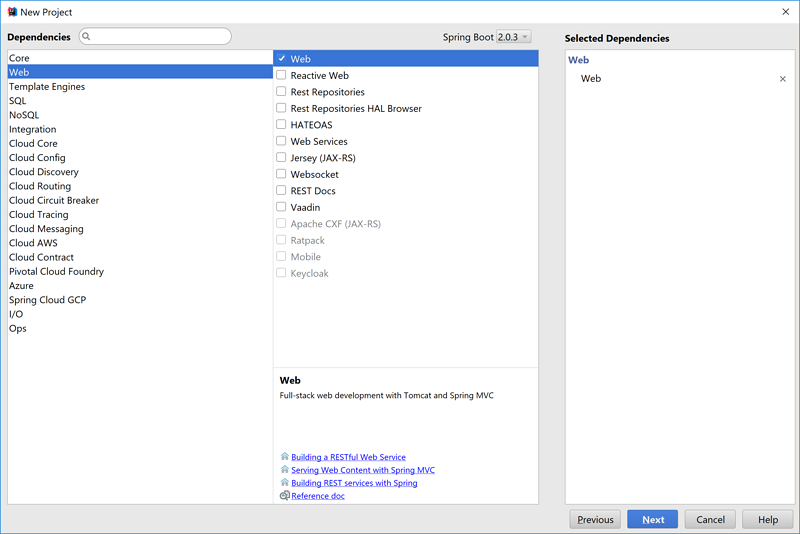Remove Web from selected dependencies

pyautogui.click(x=783, y=79)
